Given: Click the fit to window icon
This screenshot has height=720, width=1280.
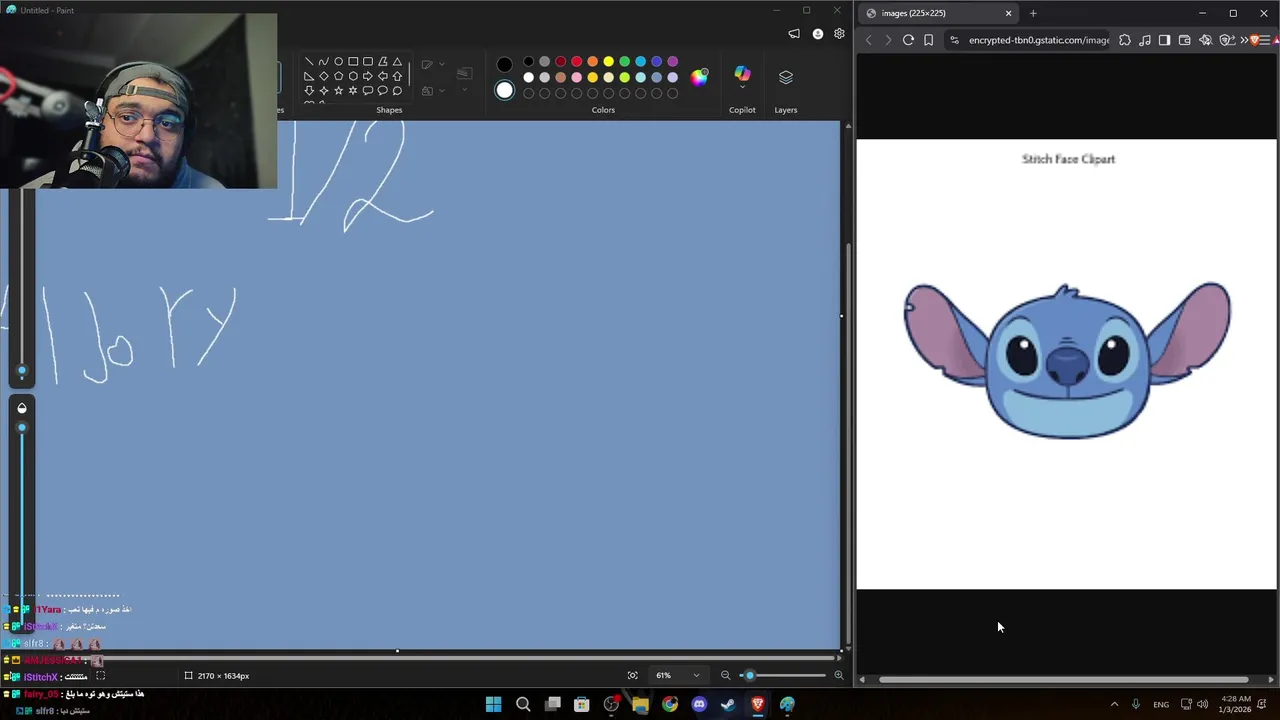Looking at the screenshot, I should [632, 675].
